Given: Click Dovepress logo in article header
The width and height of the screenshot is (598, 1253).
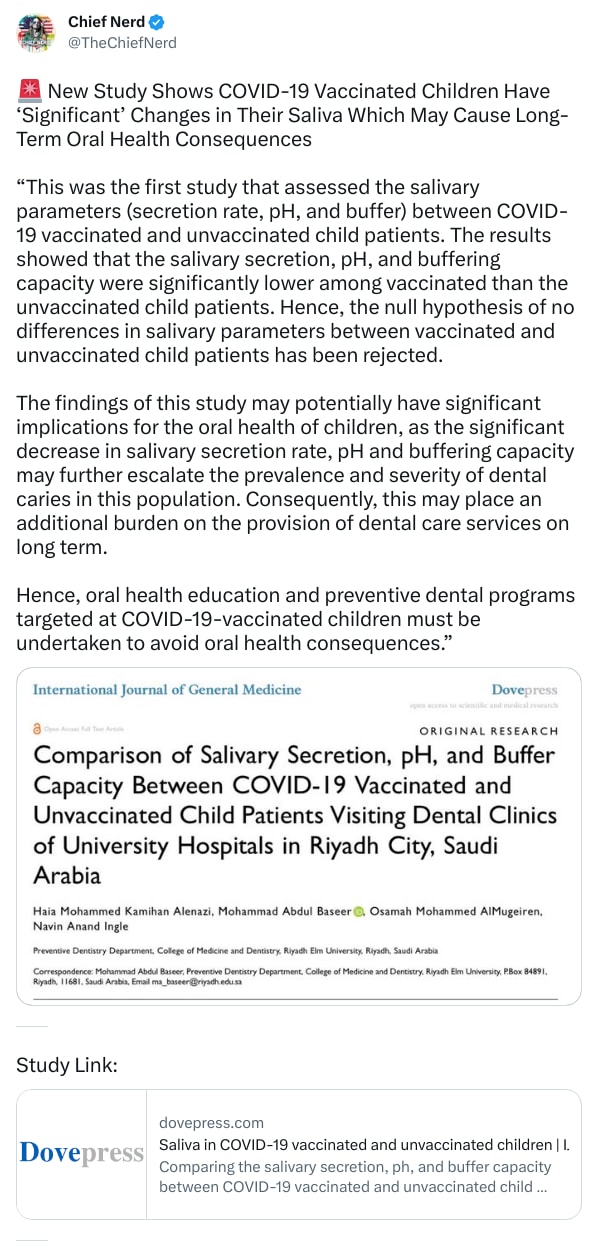Looking at the screenshot, I should coord(524,691).
